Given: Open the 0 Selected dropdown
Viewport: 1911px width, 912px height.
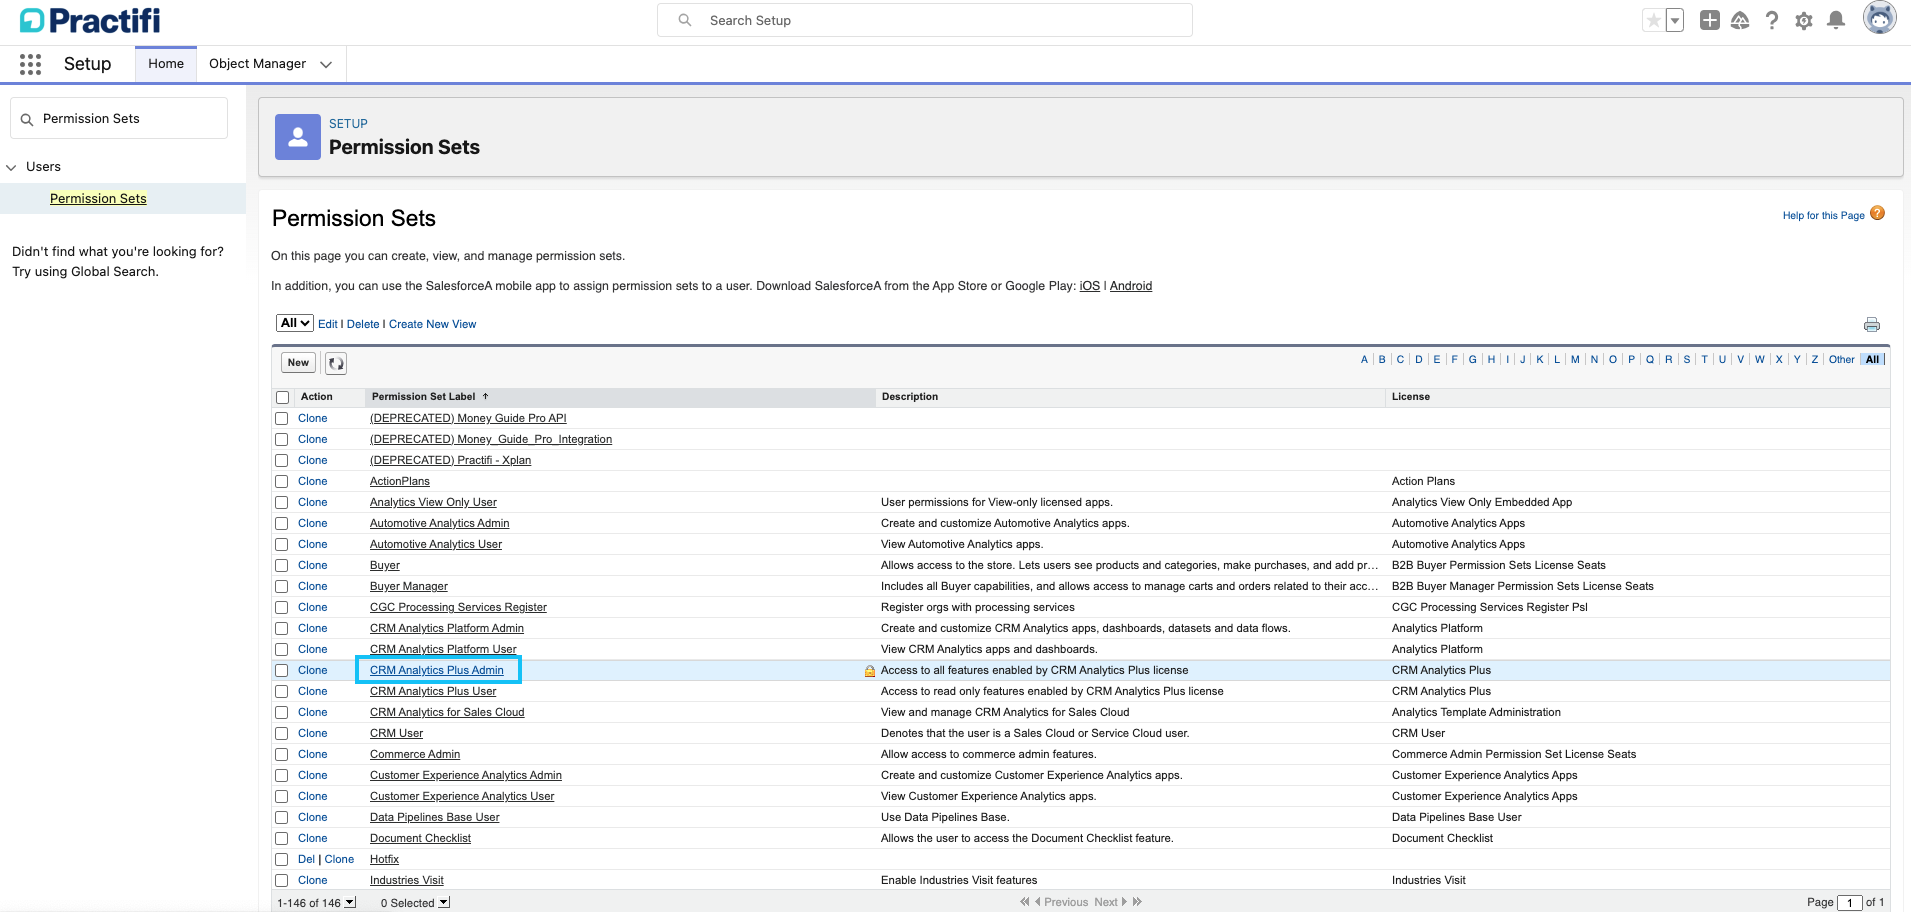Looking at the screenshot, I should pyautogui.click(x=444, y=903).
